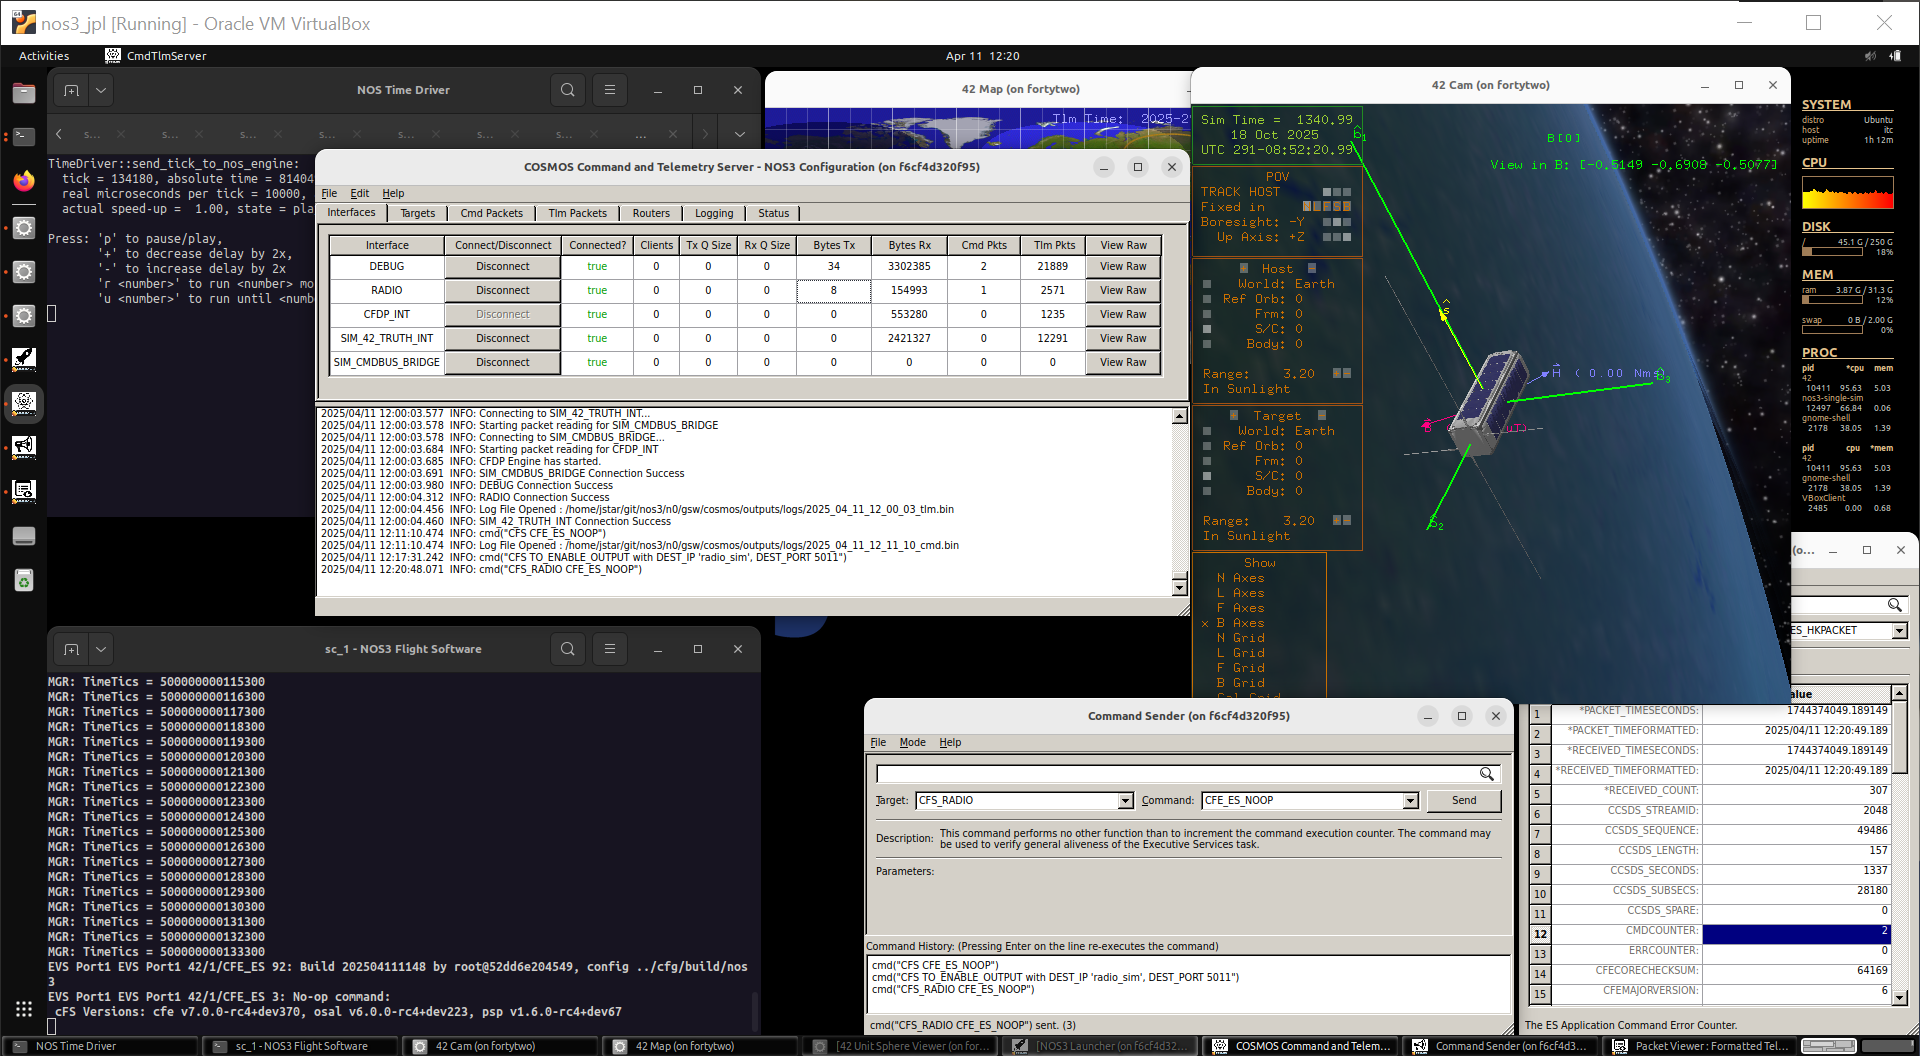The image size is (1920, 1056).
Task: Open search in NOS Time Driver terminal
Action: pyautogui.click(x=567, y=90)
